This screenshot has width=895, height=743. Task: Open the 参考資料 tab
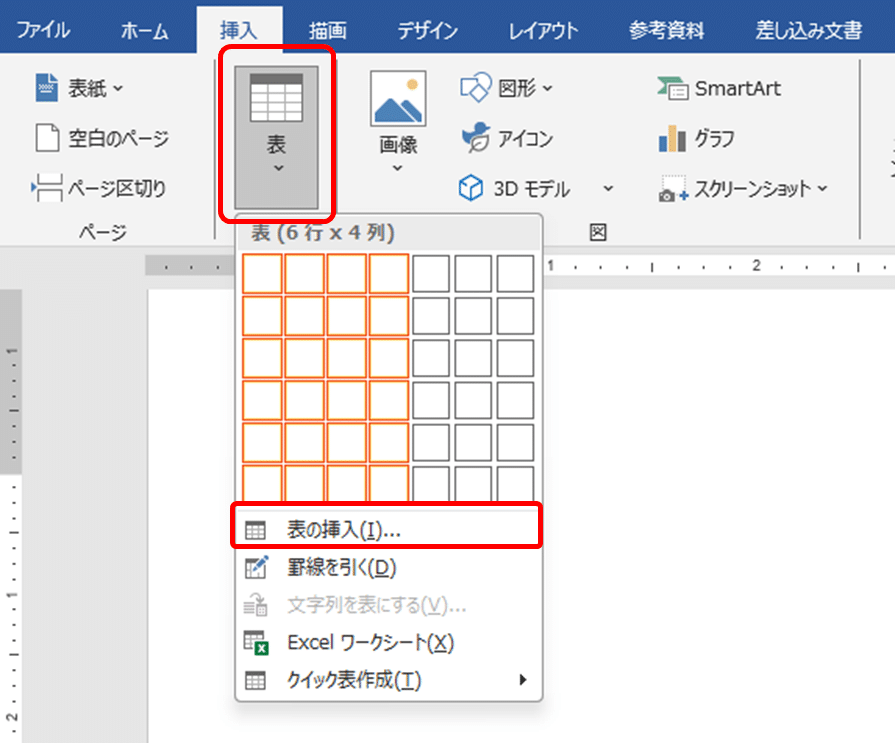(667, 31)
